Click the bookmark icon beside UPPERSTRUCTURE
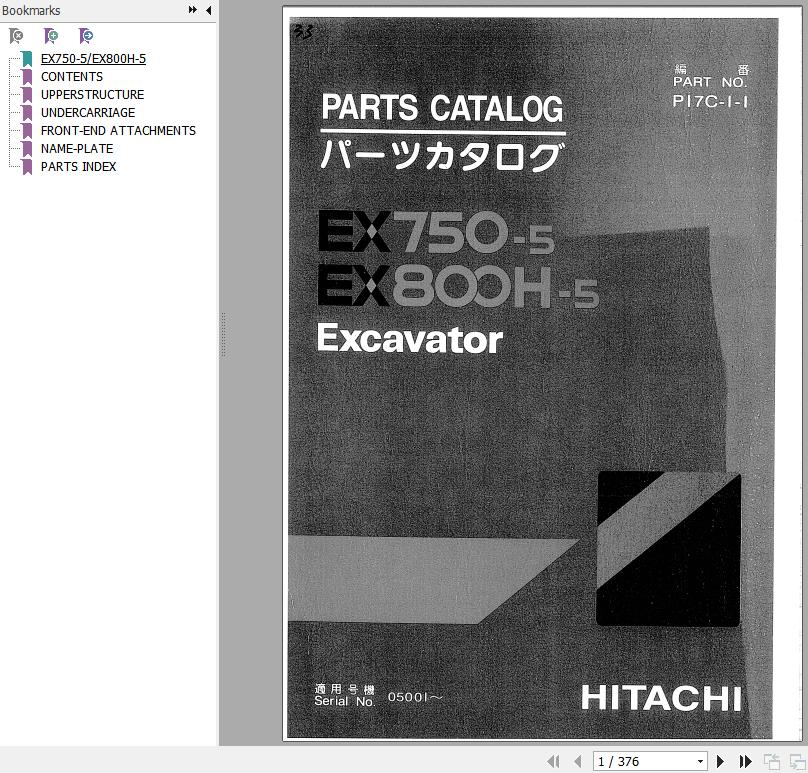 coord(27,95)
